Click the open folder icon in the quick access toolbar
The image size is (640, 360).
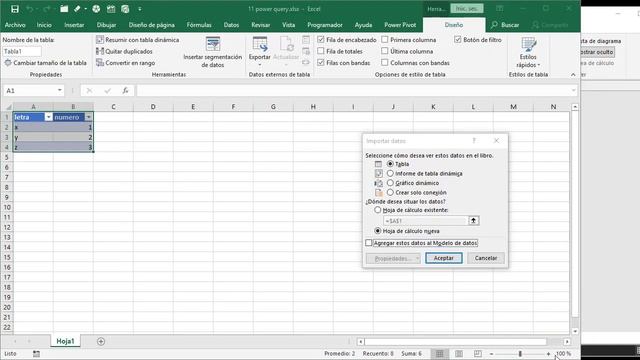click(64, 9)
